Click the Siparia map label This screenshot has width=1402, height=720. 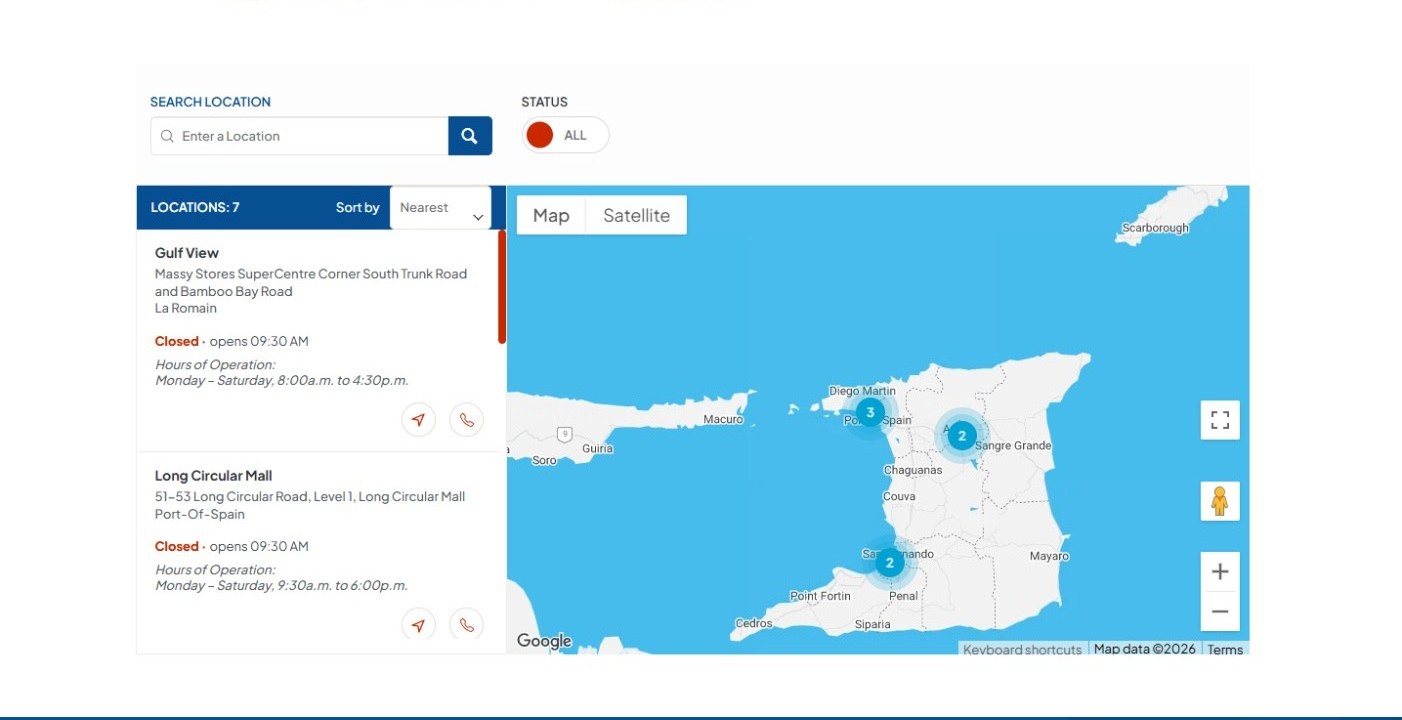click(x=873, y=625)
